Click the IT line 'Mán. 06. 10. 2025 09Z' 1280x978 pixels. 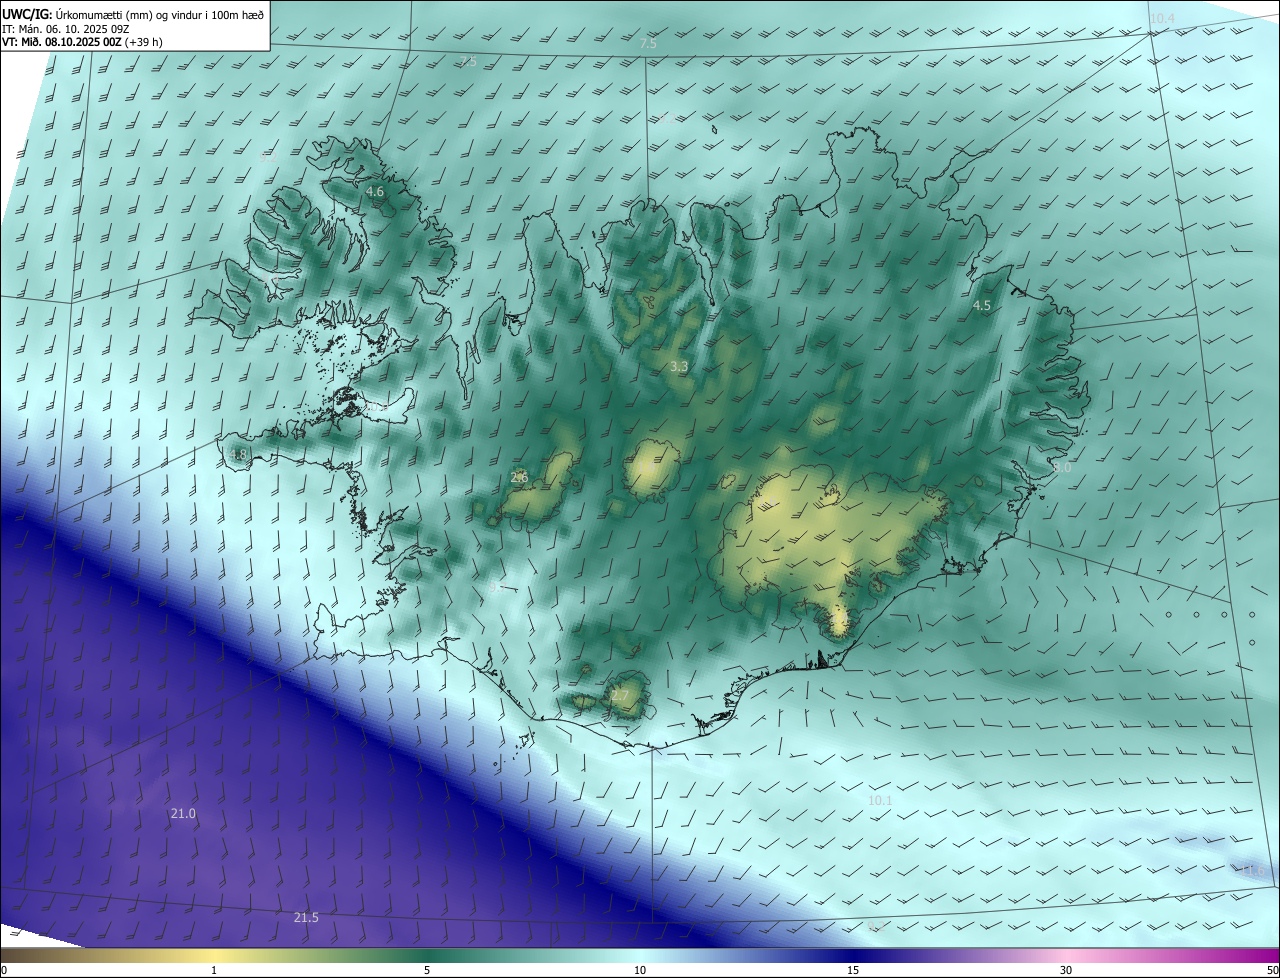point(76,29)
